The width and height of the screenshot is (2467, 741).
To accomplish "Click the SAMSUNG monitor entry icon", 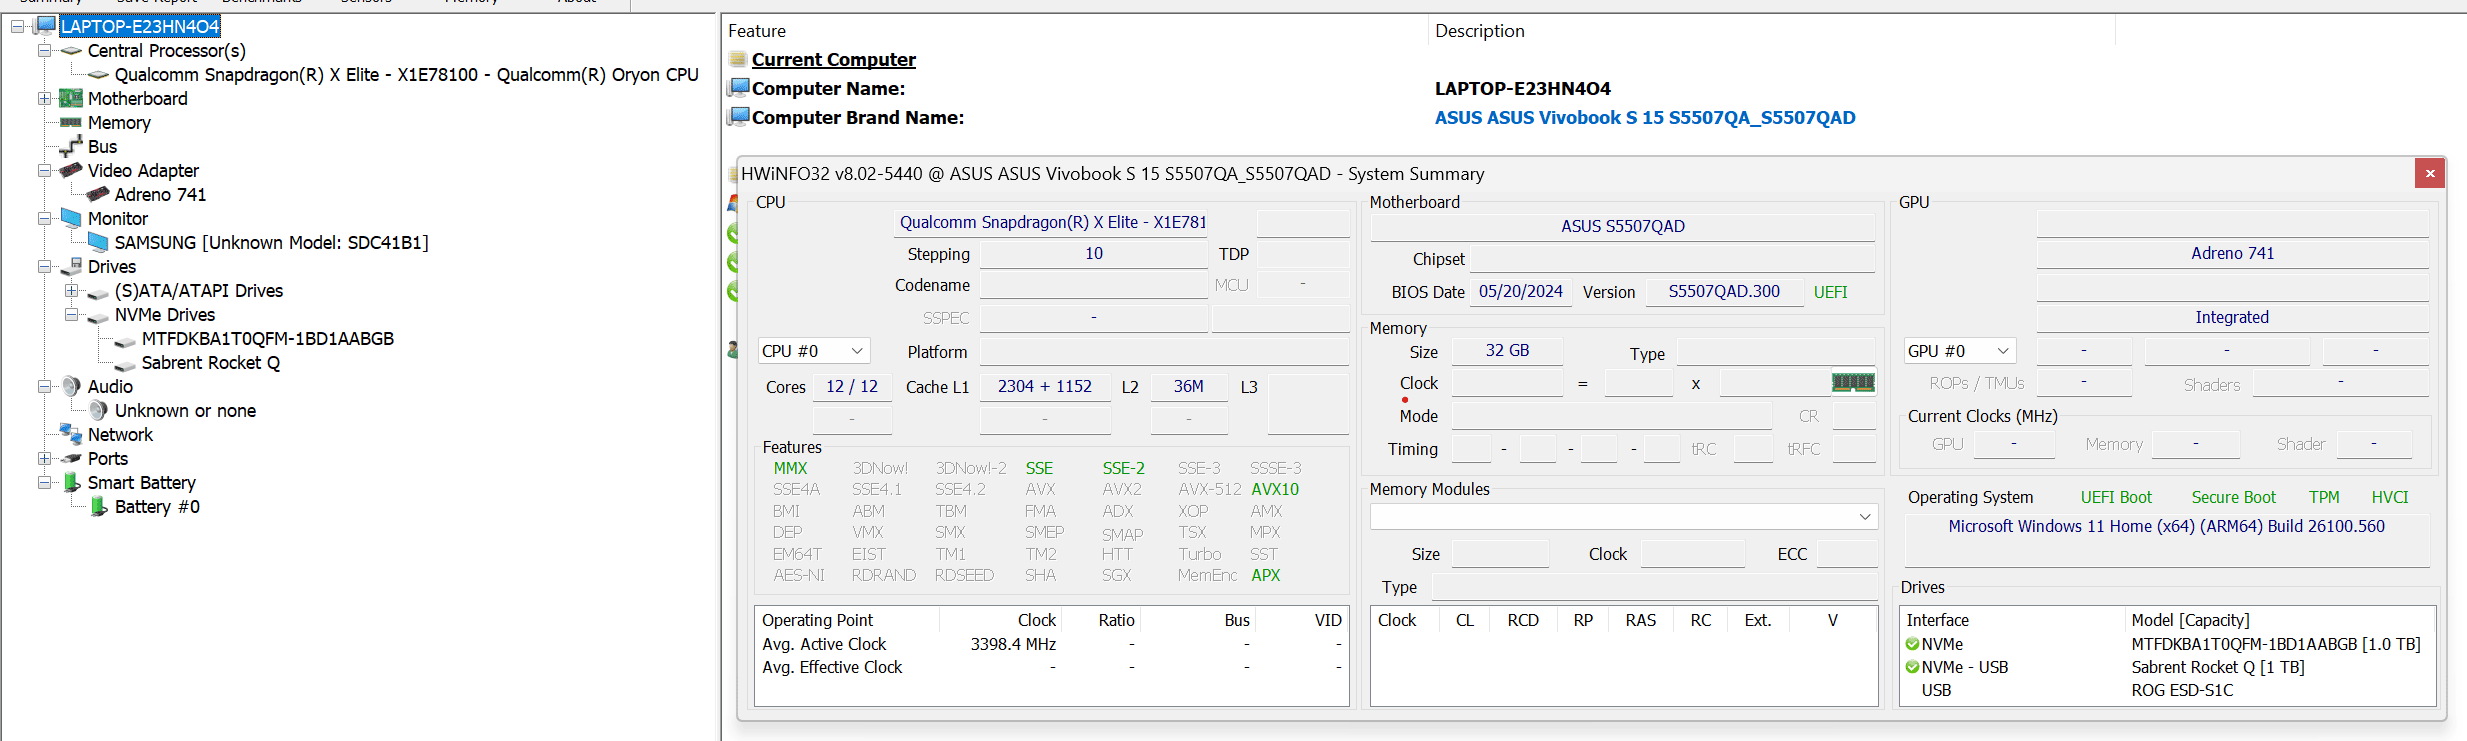I will coord(98,242).
